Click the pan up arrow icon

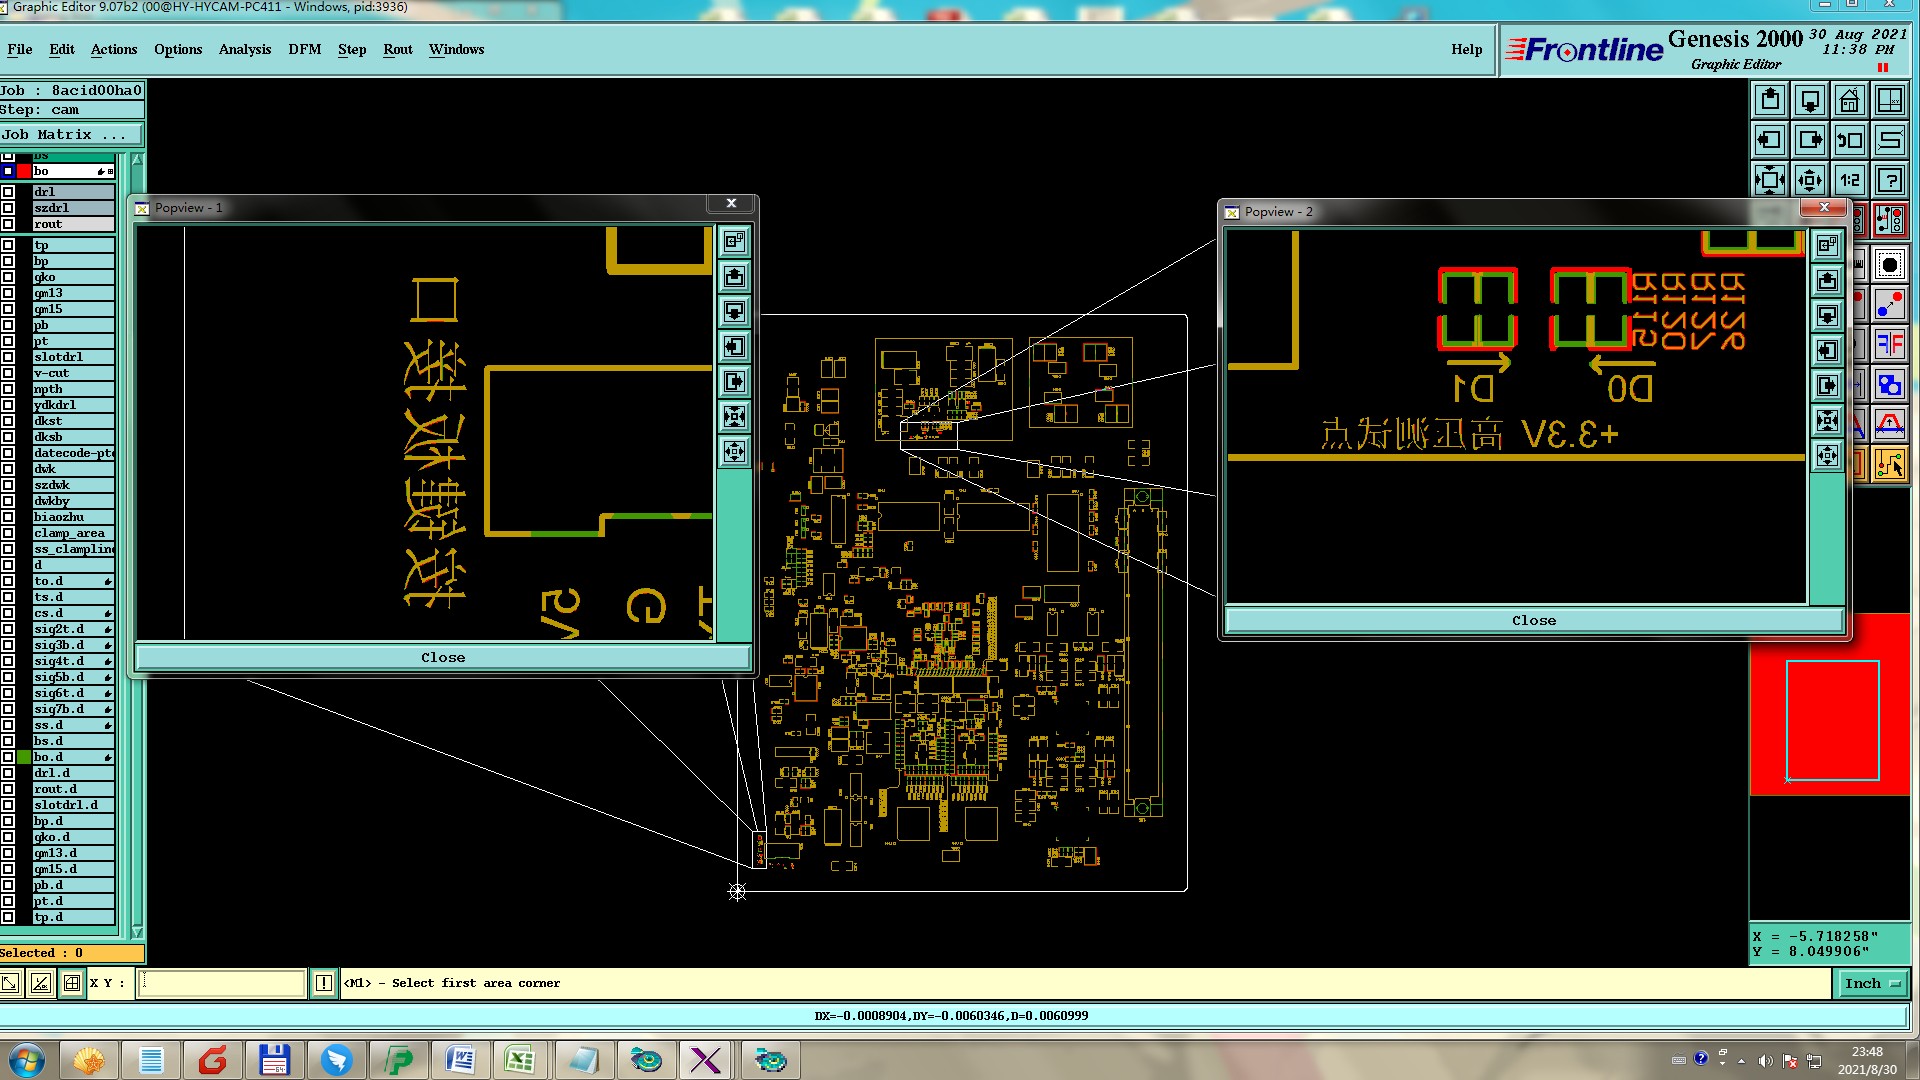click(x=1770, y=100)
